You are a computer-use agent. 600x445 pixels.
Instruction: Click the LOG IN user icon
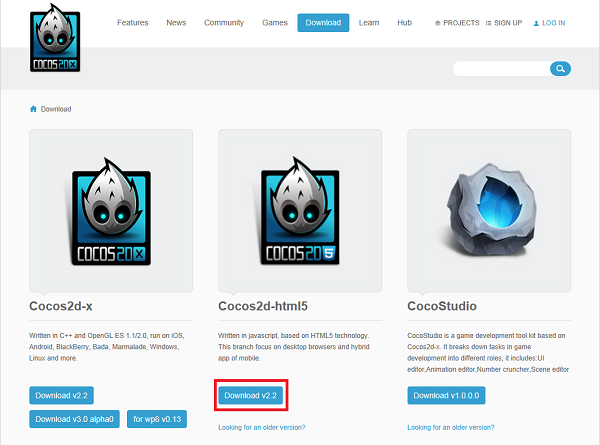pyautogui.click(x=536, y=23)
